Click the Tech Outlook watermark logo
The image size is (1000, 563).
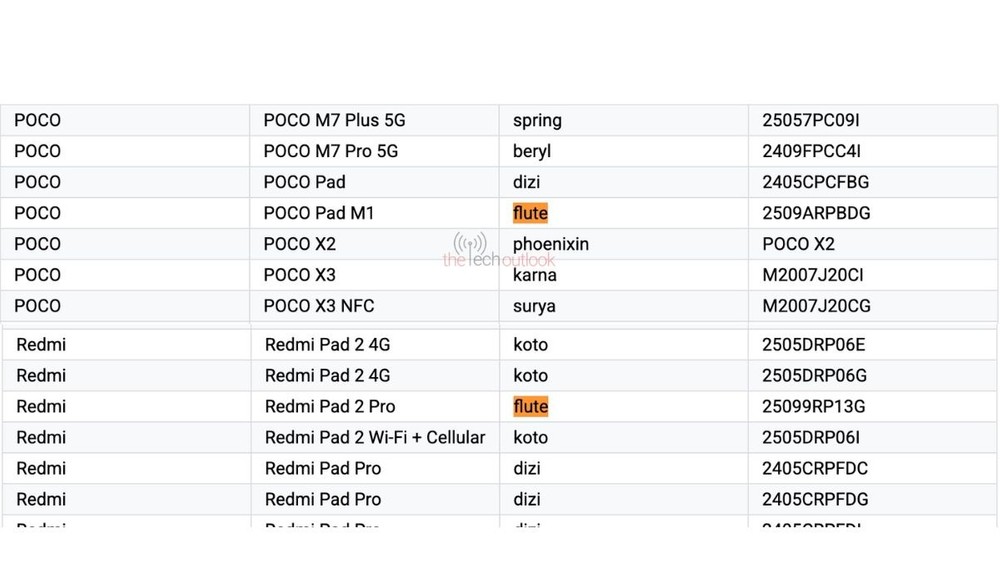[470, 251]
